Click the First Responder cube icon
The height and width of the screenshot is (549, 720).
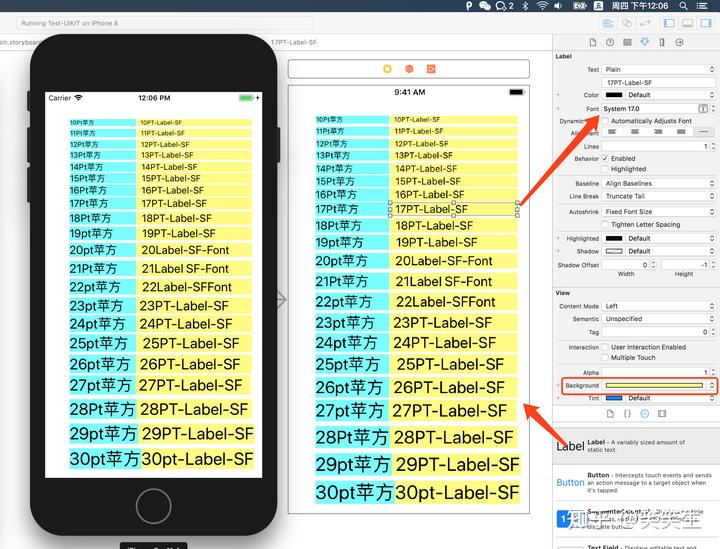tap(409, 69)
